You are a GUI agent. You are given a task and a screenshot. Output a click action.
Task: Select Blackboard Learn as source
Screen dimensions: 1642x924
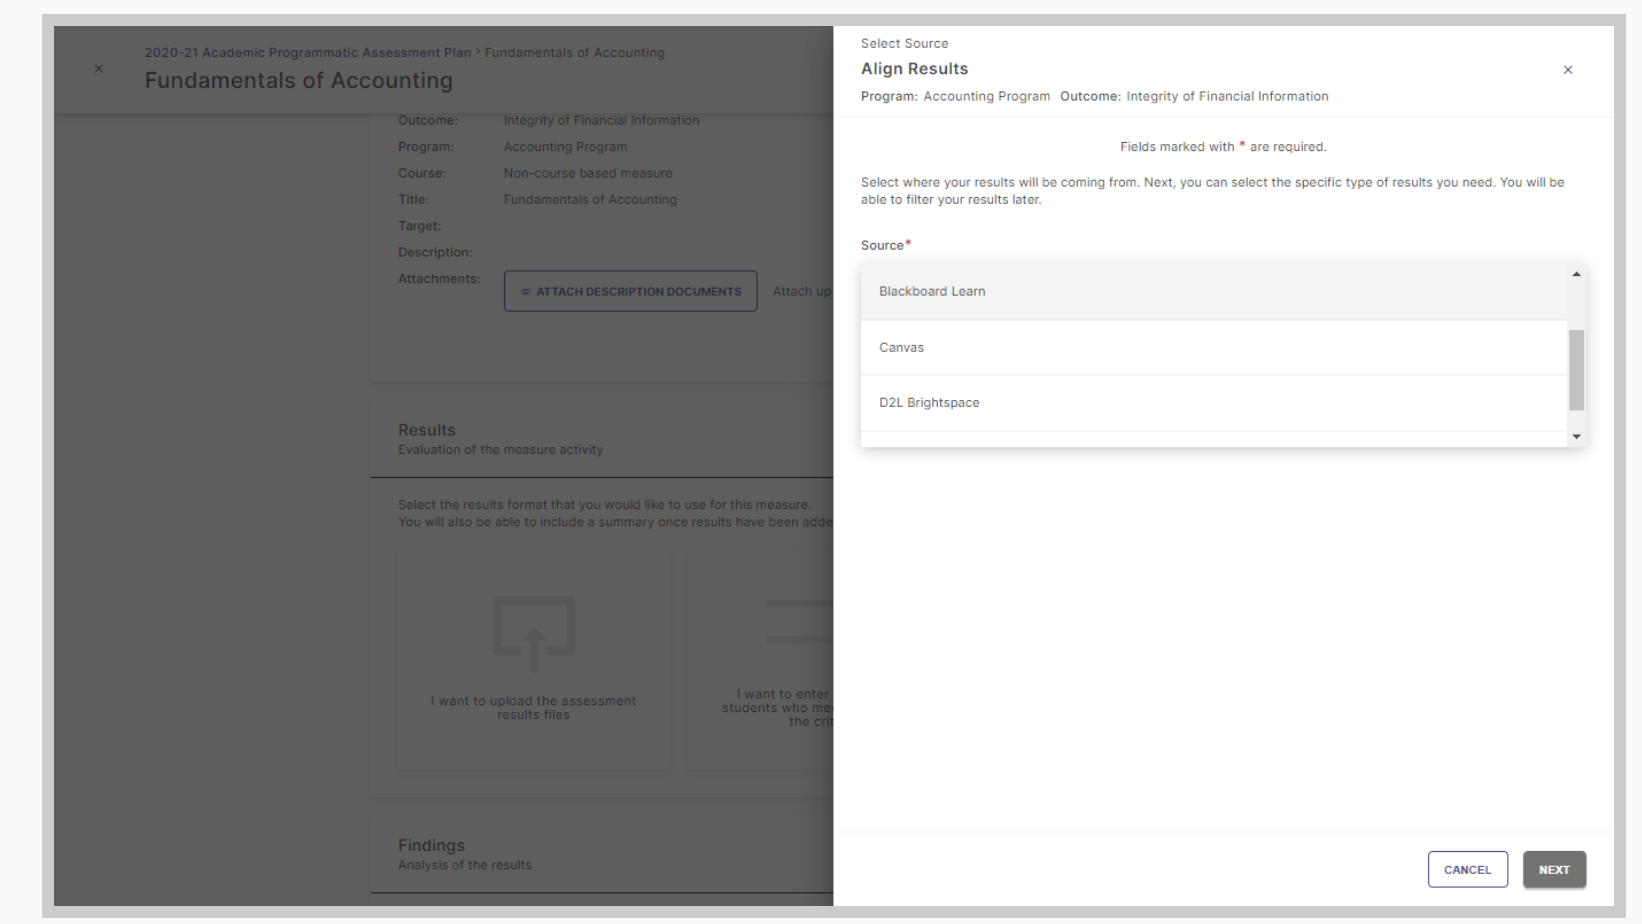coord(1213,292)
